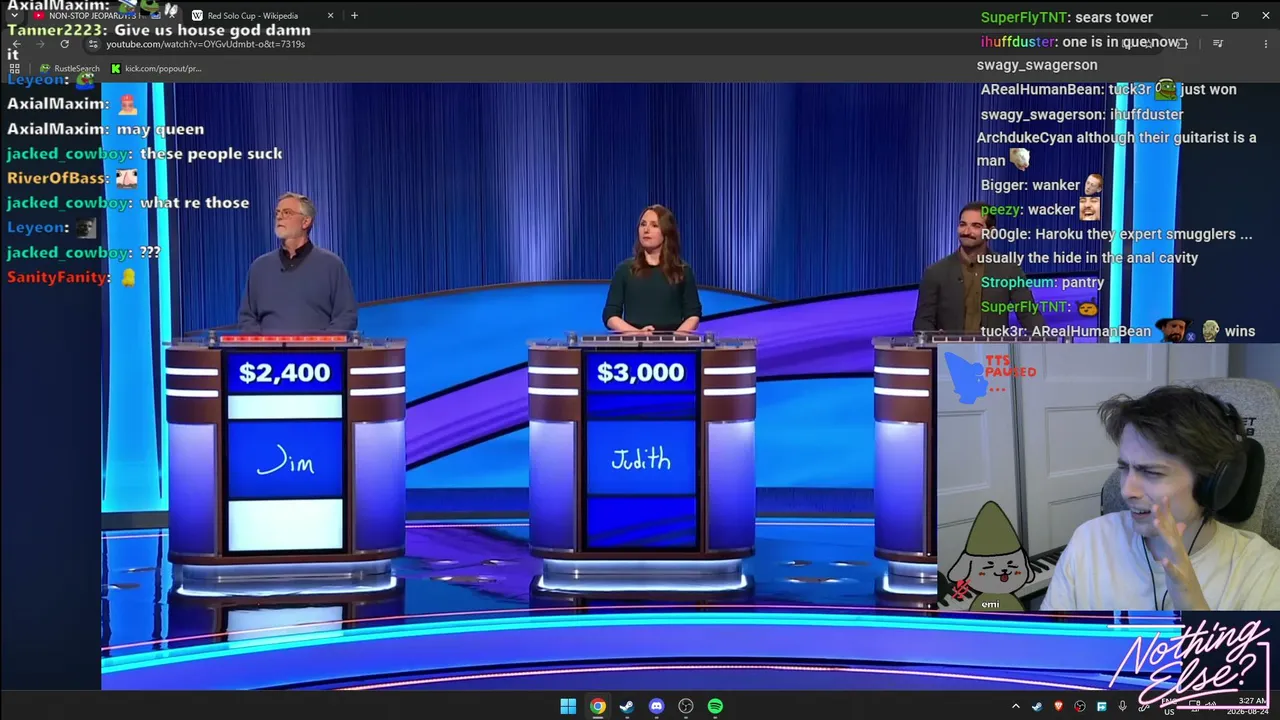Viewport: 1280px width, 720px height.
Task: Close the Chrome window
Action: [x=1264, y=15]
